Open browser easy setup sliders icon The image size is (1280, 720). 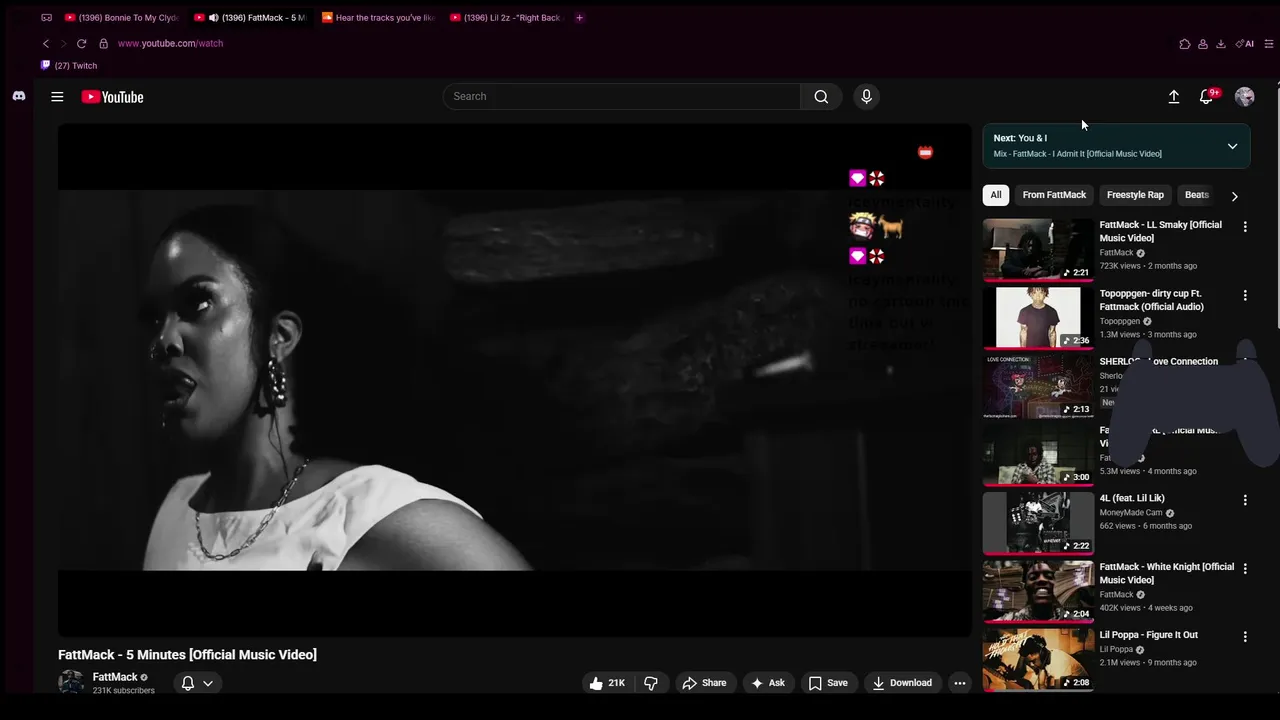[1269, 44]
